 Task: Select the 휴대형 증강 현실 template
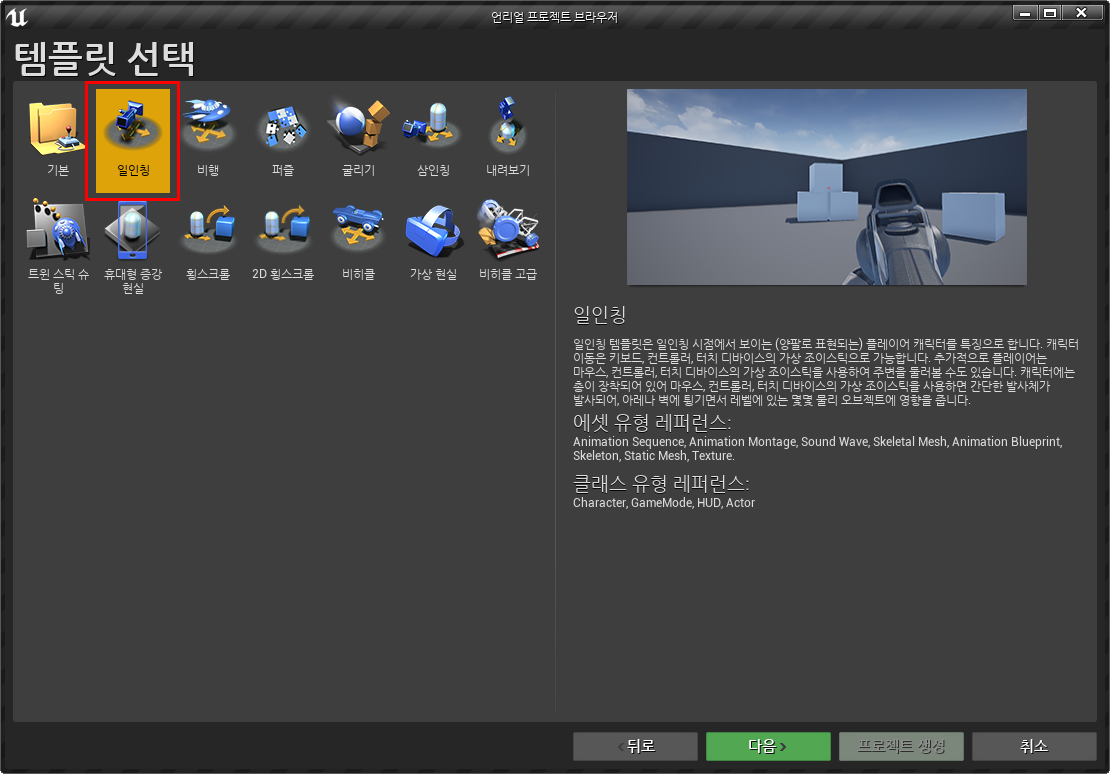click(132, 246)
